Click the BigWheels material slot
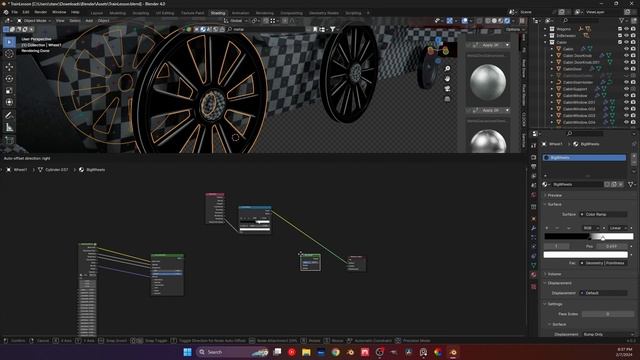 584,158
